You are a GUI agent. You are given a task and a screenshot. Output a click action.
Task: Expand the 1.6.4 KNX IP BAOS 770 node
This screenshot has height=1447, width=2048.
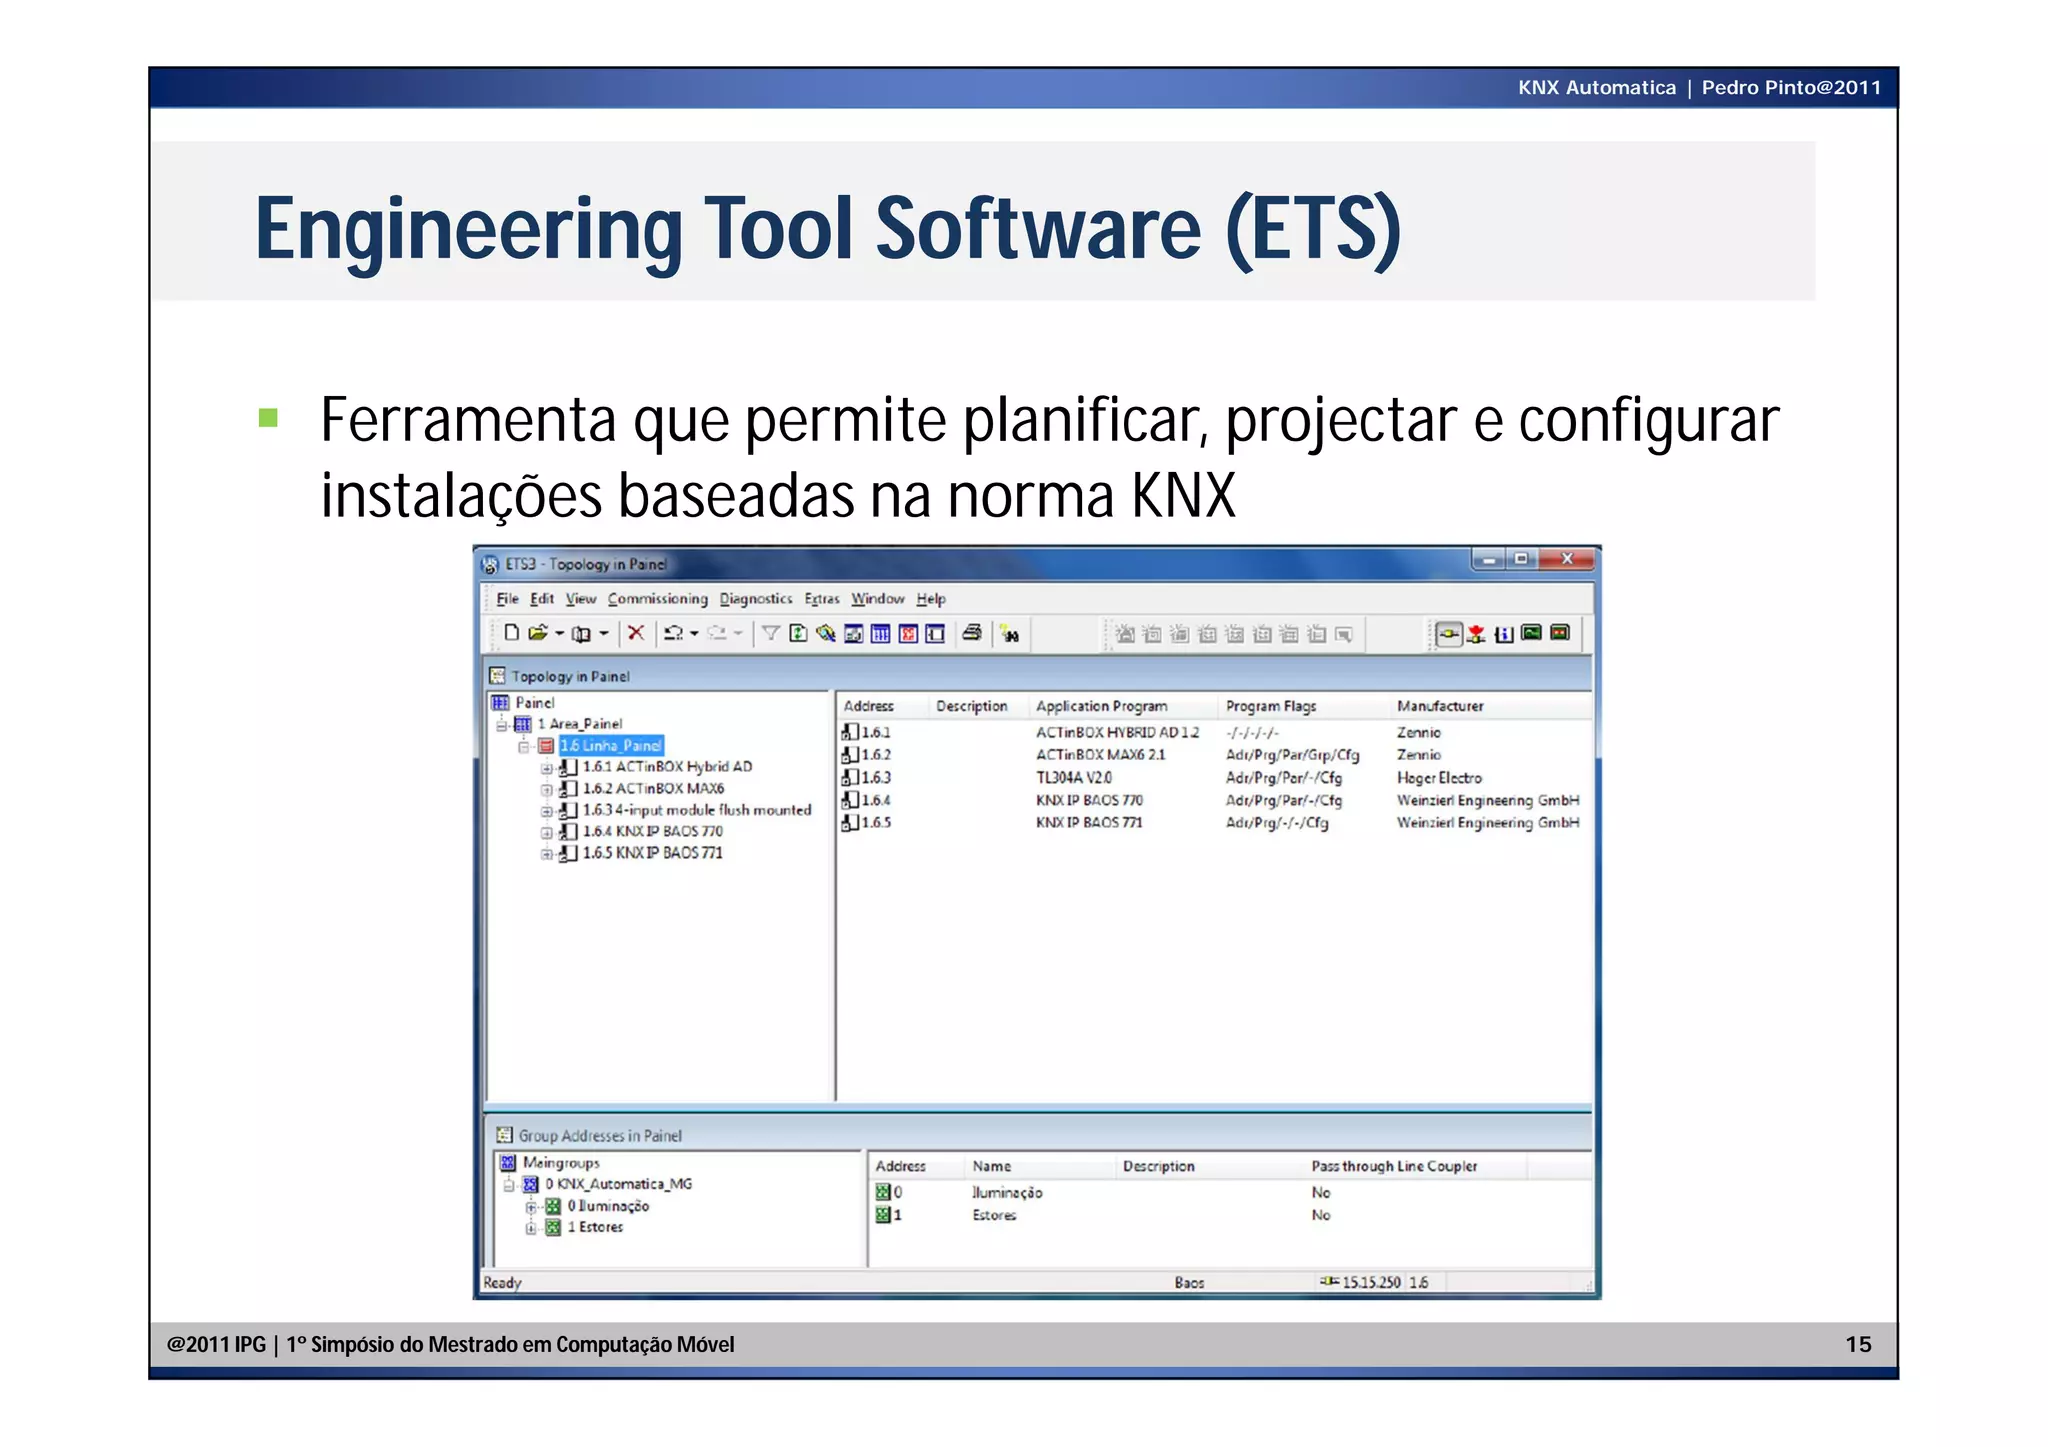[x=547, y=833]
